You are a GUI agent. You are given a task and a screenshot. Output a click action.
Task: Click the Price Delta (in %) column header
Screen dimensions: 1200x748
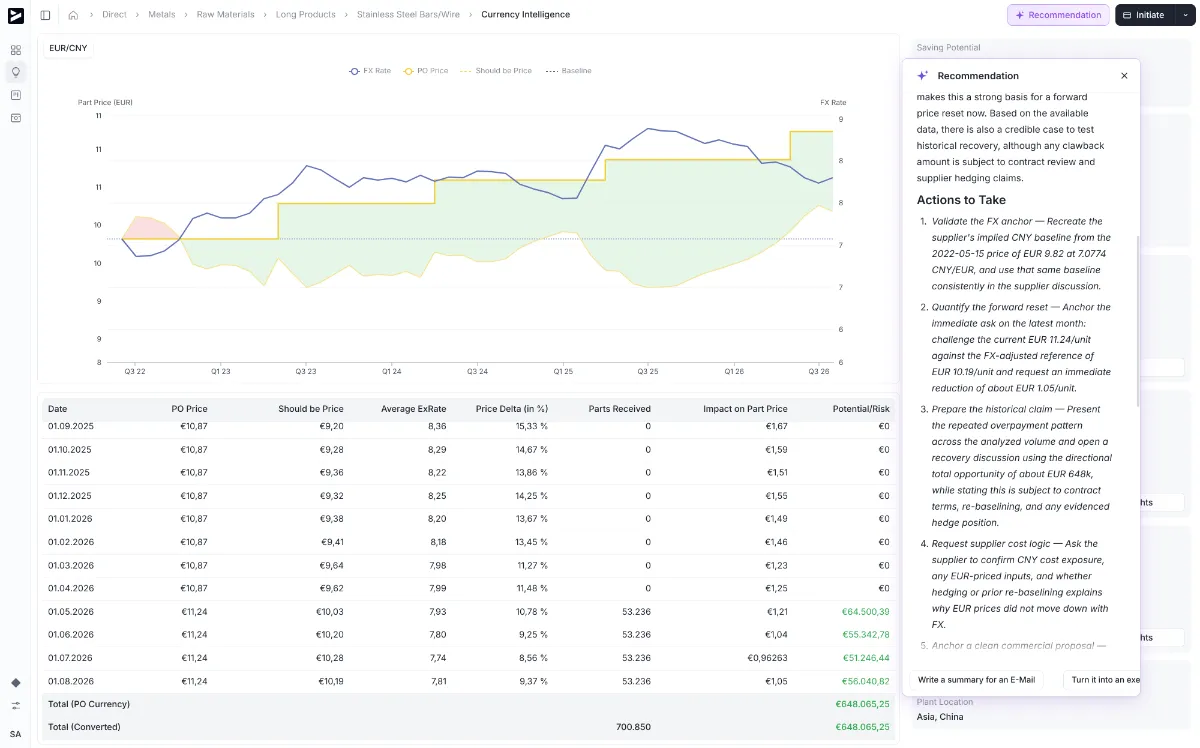pos(512,409)
